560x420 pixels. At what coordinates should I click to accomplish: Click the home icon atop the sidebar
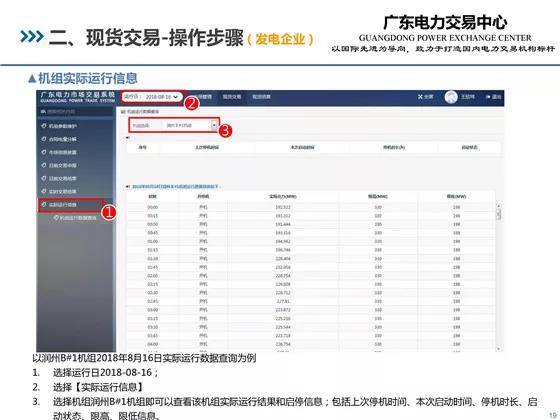pos(43,112)
